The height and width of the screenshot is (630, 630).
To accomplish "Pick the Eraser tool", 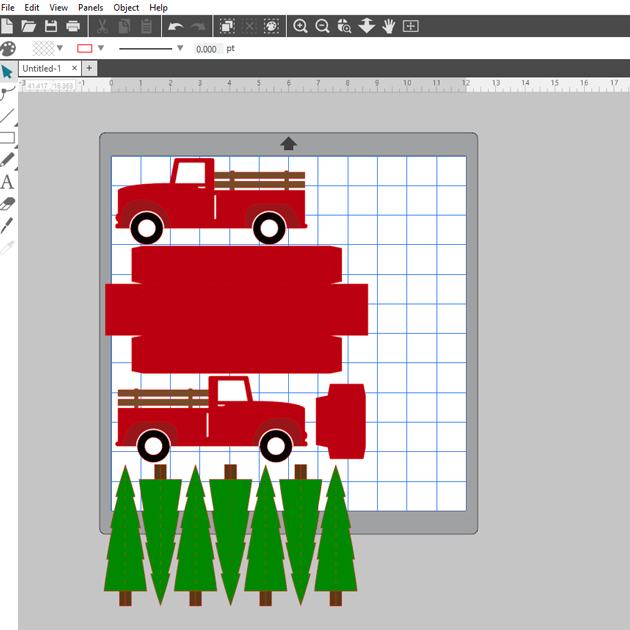I will (7, 204).
